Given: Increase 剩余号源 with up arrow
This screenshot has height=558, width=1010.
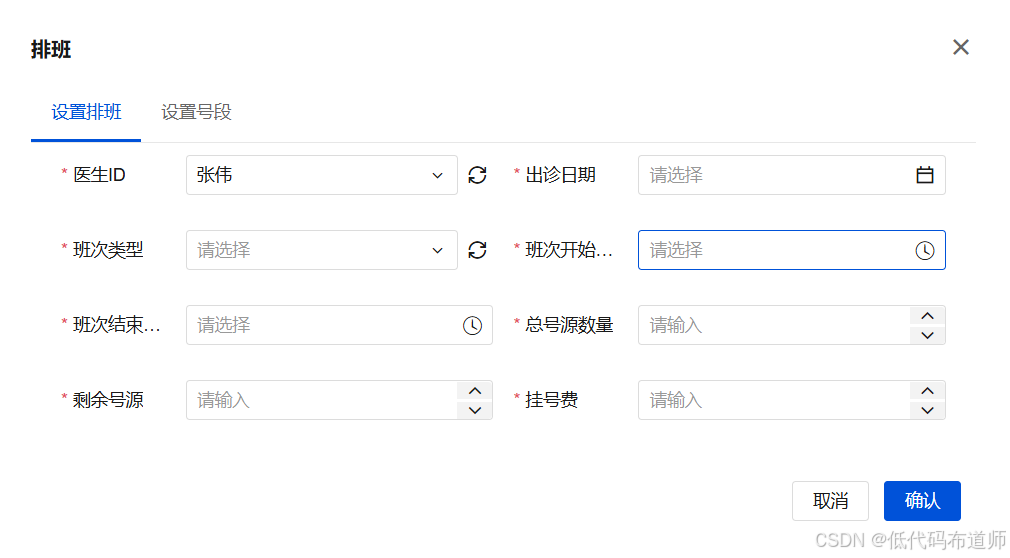Looking at the screenshot, I should (x=475, y=390).
